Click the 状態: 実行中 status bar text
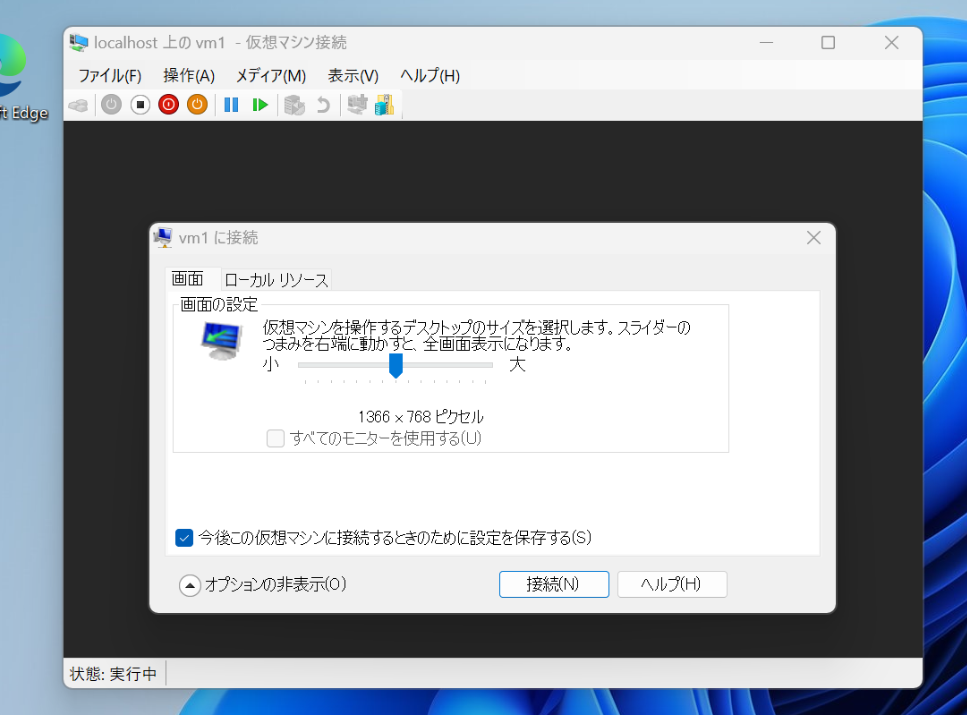Viewport: 967px width, 715px height. [113, 674]
